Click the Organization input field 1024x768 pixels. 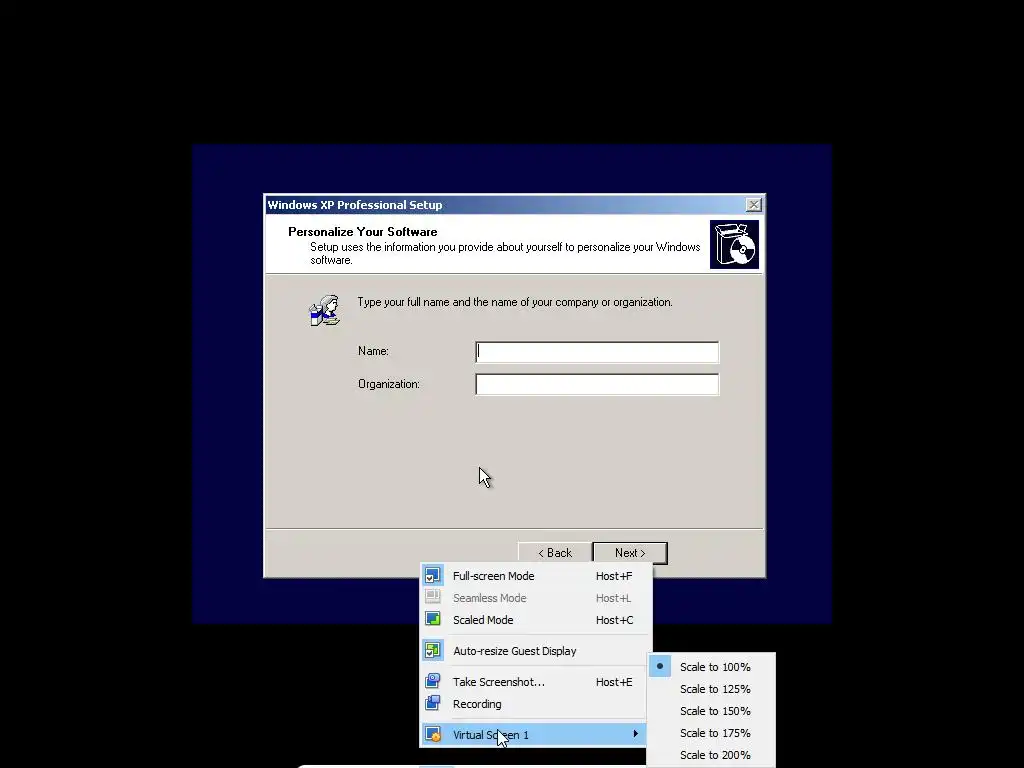(x=597, y=384)
